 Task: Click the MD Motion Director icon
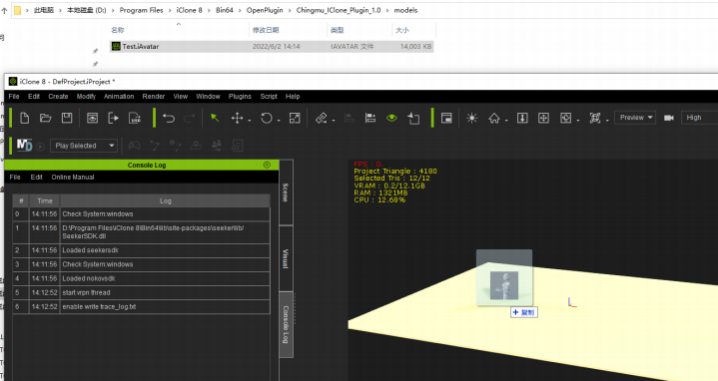[x=24, y=146]
